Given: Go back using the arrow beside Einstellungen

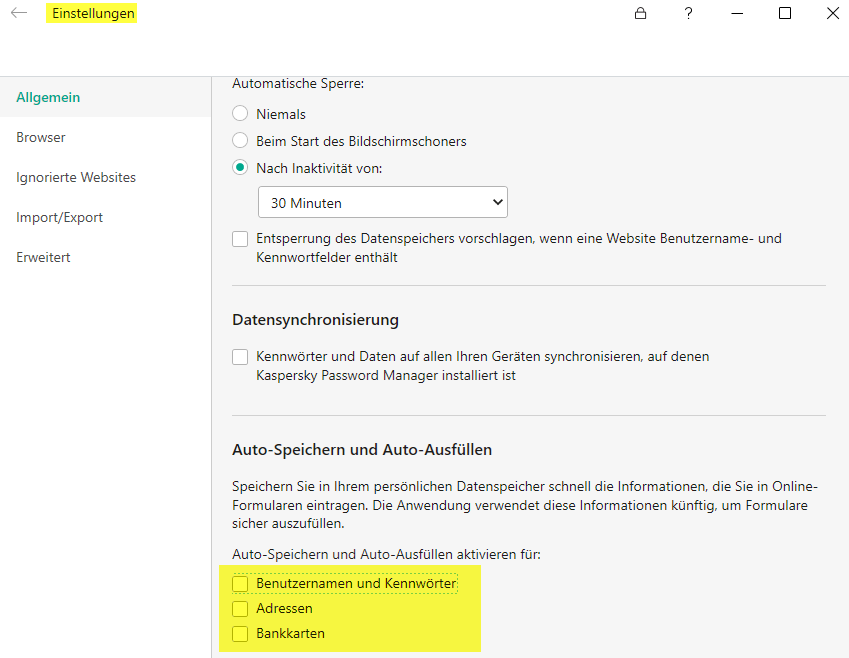Looking at the screenshot, I should pyautogui.click(x=19, y=14).
